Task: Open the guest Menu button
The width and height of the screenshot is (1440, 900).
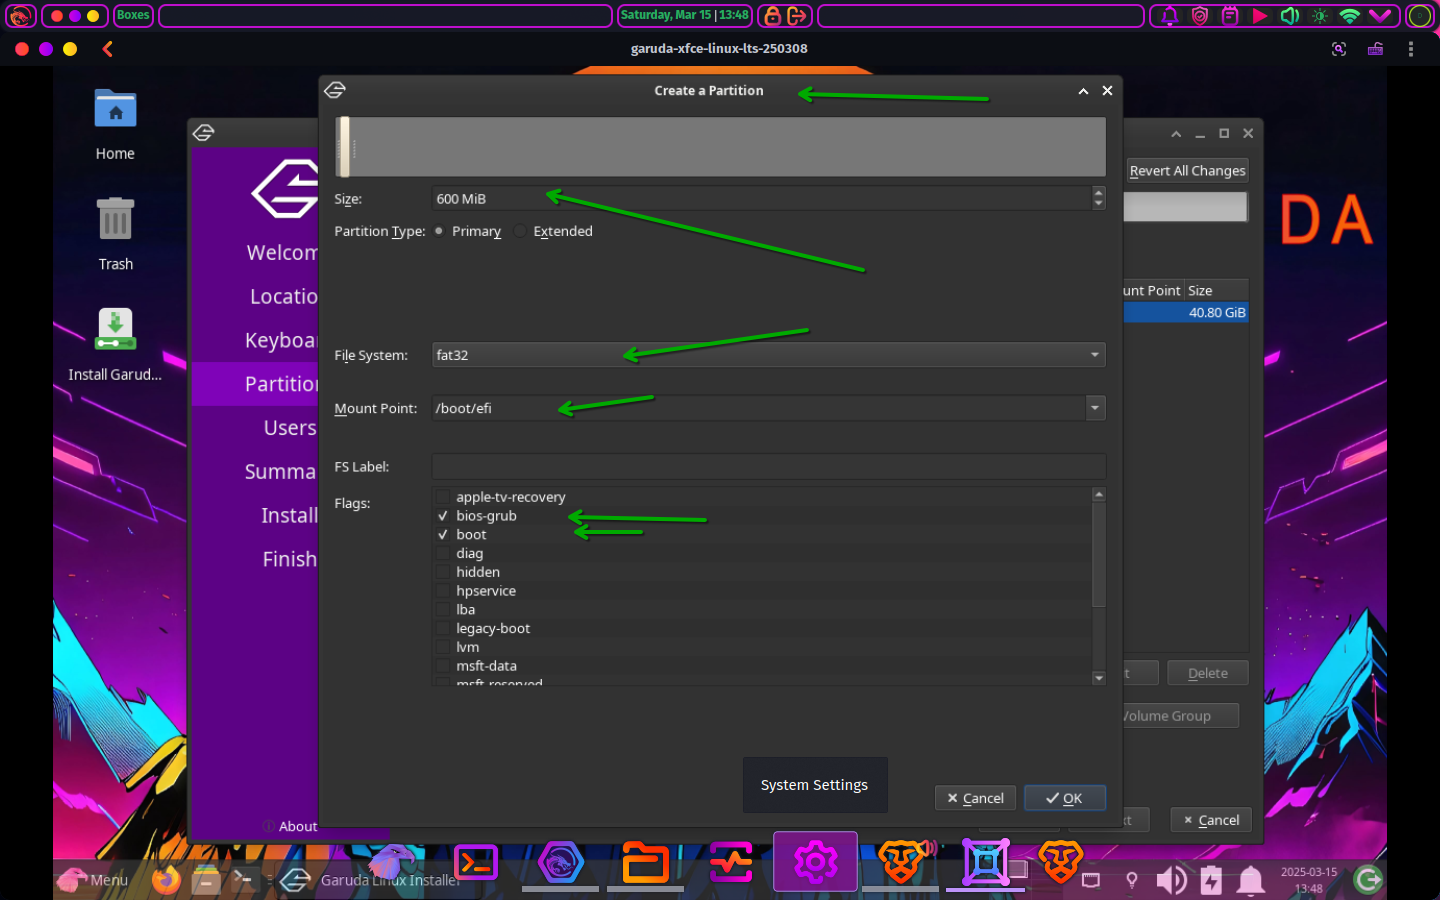Action: coord(94,880)
